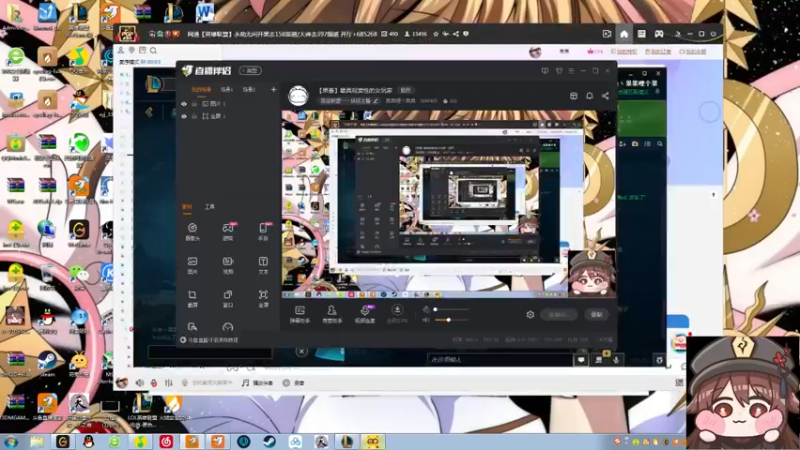Toggle visibility of 图片1 layer

click(184, 104)
